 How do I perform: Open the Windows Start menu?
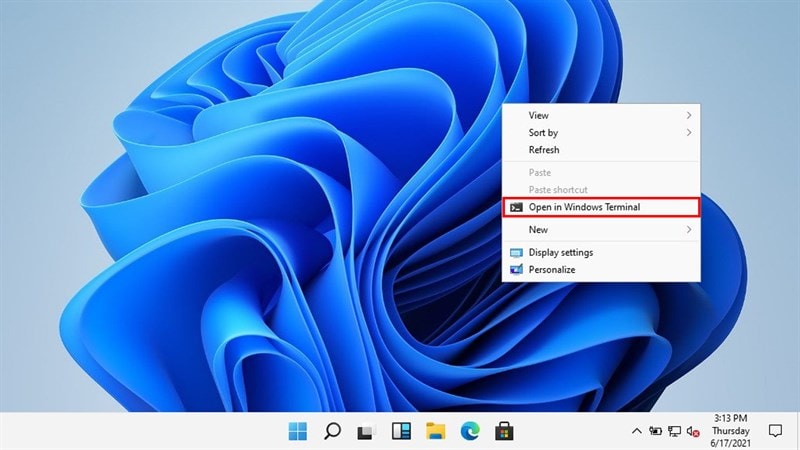[x=297, y=431]
